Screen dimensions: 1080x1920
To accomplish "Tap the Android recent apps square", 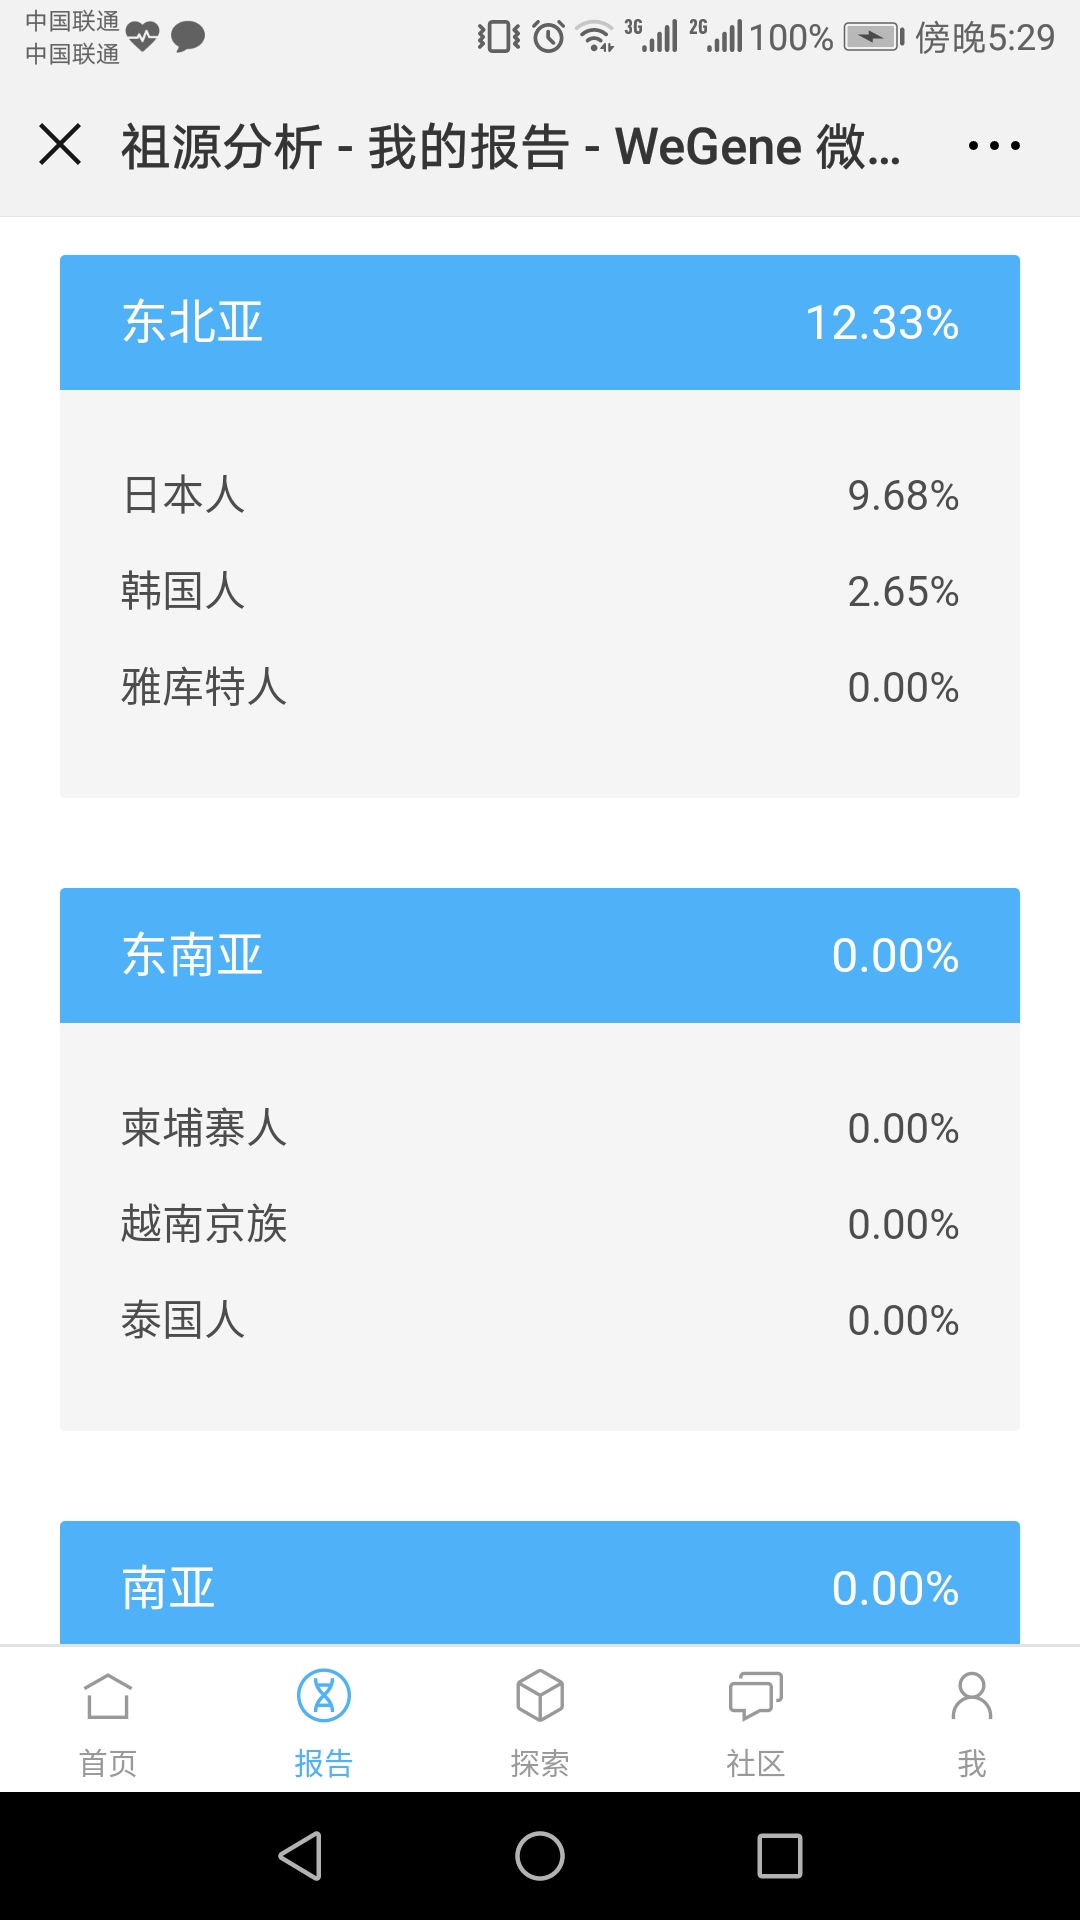I will (x=780, y=1856).
